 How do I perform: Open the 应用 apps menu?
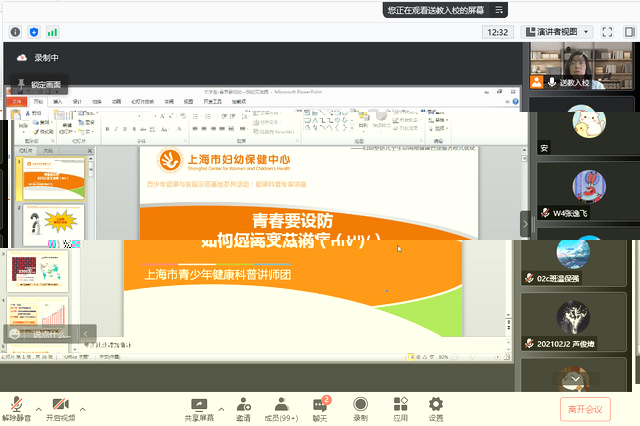click(400, 410)
